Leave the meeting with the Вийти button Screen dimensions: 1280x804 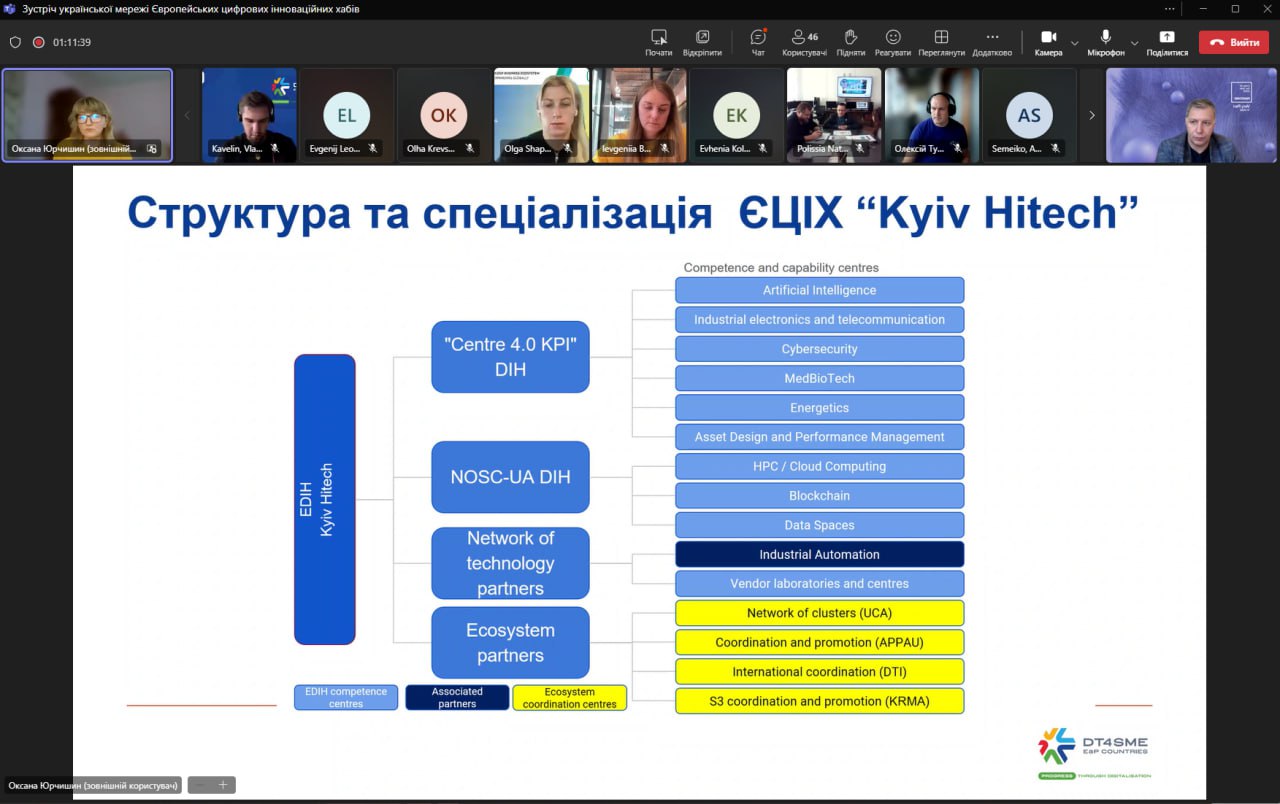[1233, 42]
